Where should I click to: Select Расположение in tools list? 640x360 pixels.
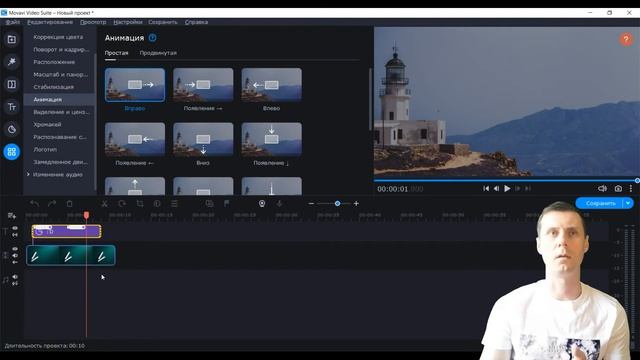click(54, 62)
